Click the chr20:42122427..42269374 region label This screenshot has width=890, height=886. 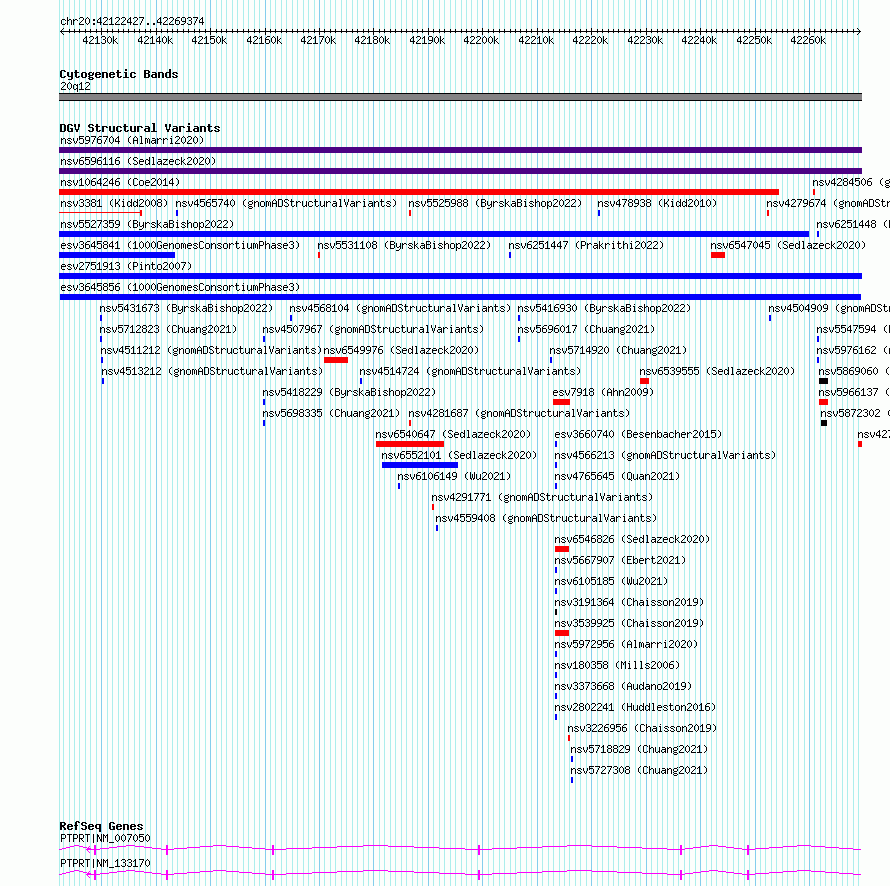pyautogui.click(x=132, y=21)
